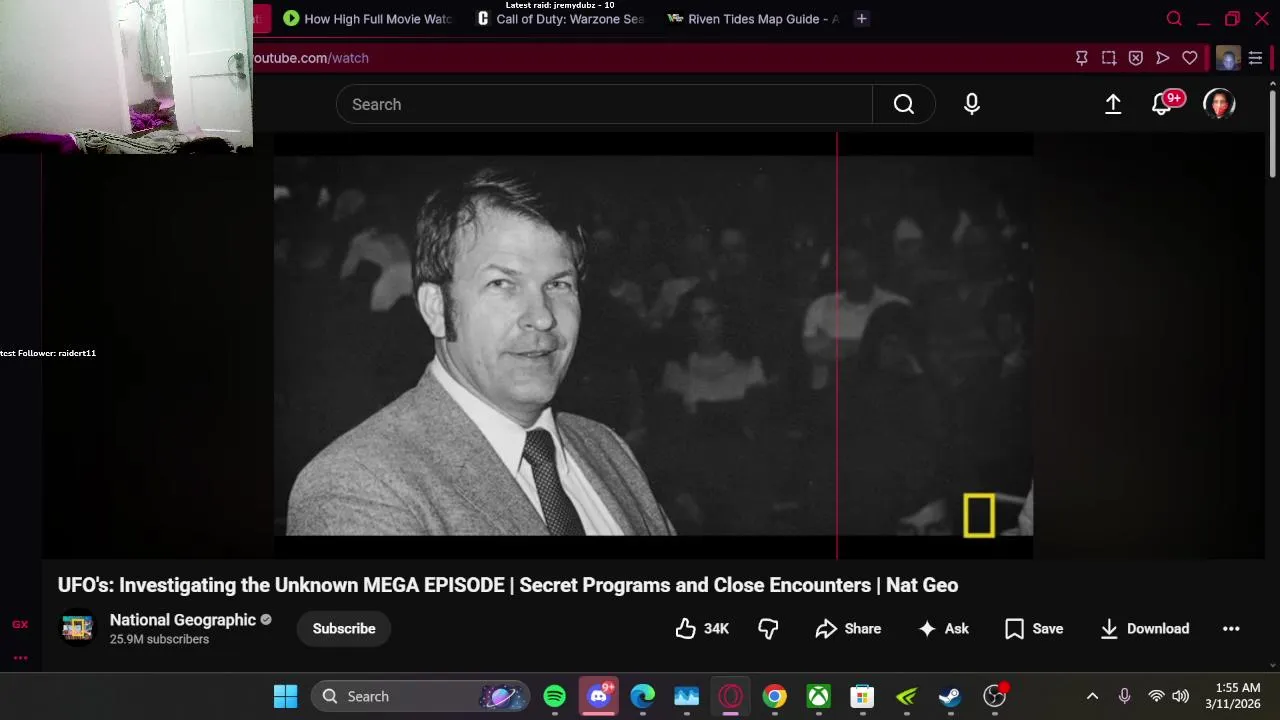1280x720 pixels.
Task: Start voice search with microphone icon
Action: [x=972, y=104]
